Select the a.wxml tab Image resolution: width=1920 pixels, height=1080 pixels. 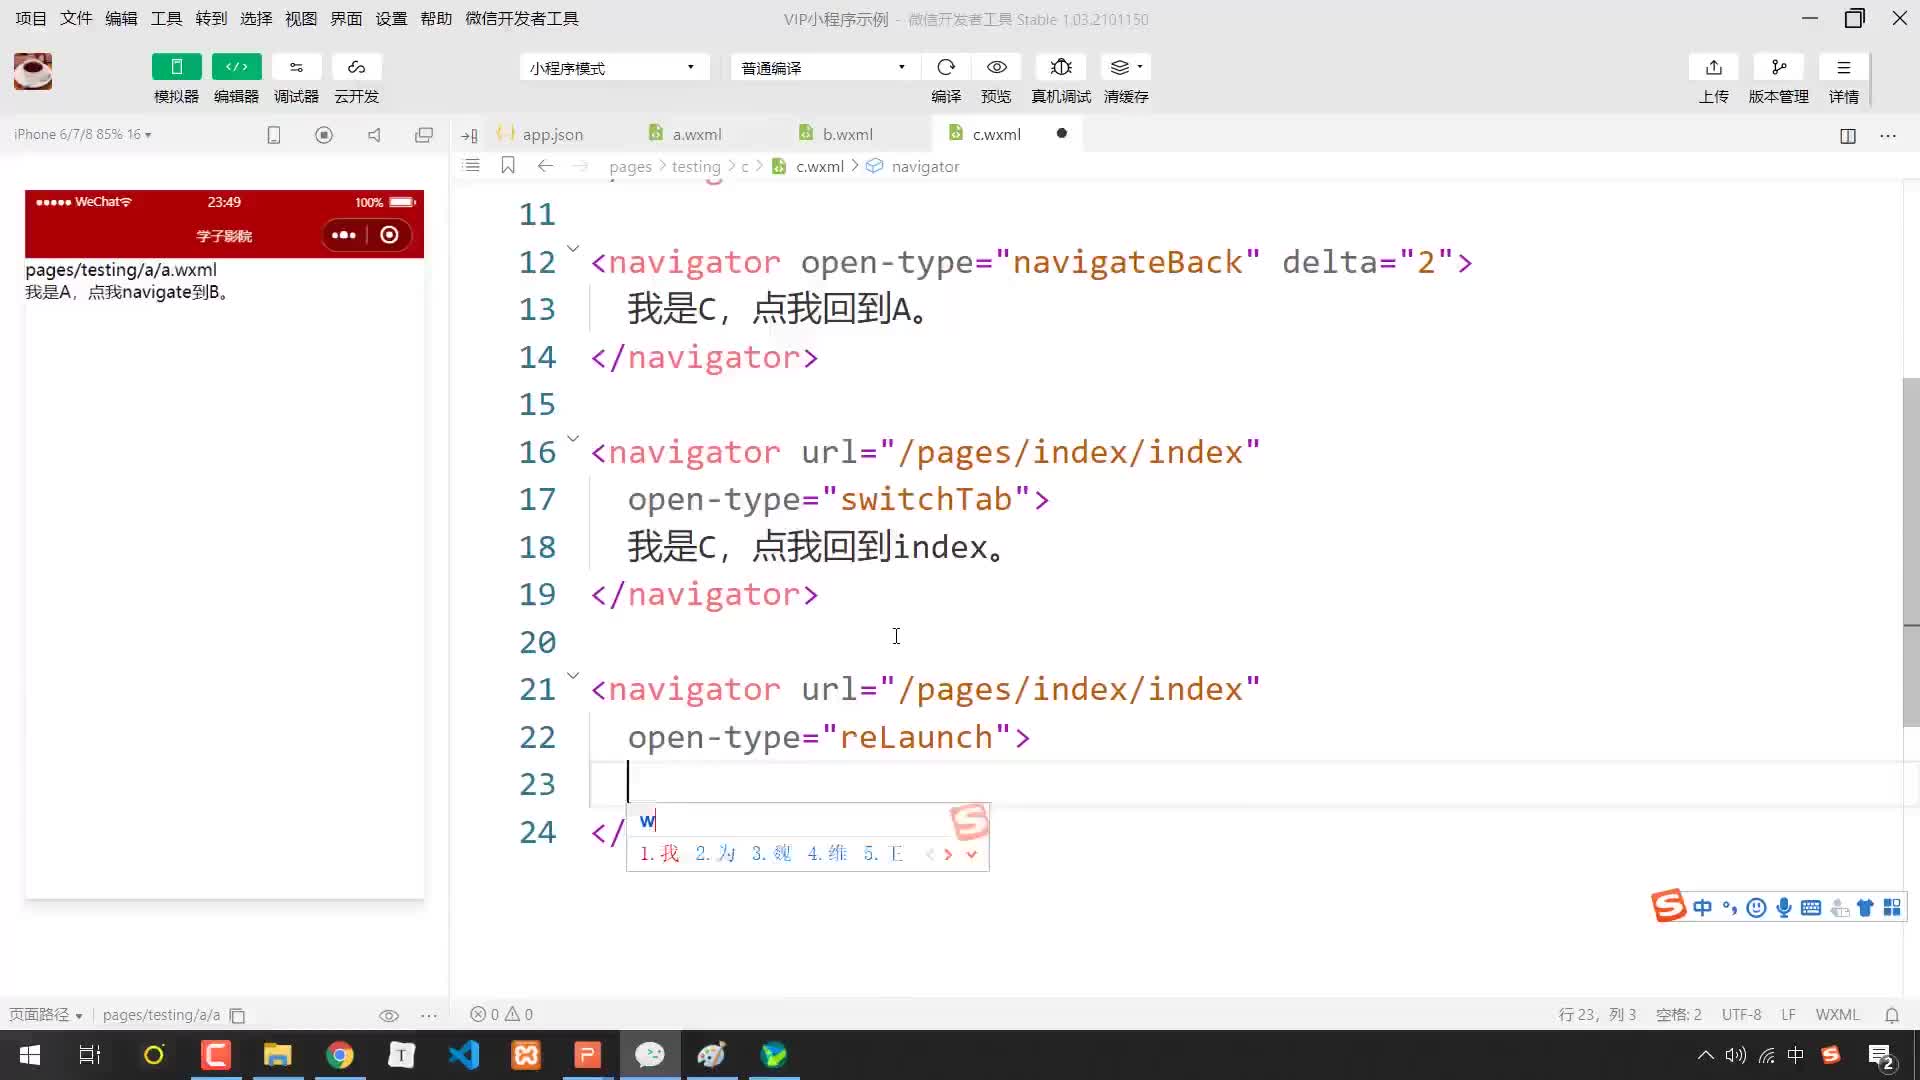(698, 133)
